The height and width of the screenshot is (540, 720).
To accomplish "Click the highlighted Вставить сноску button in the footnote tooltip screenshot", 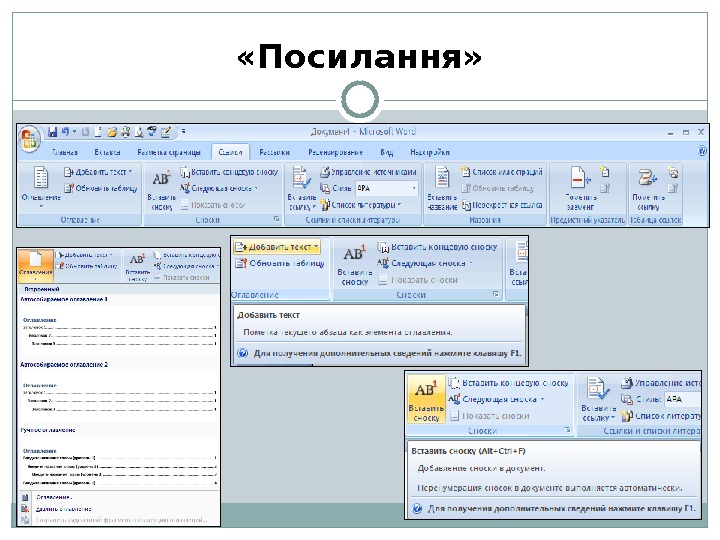I will click(x=426, y=399).
